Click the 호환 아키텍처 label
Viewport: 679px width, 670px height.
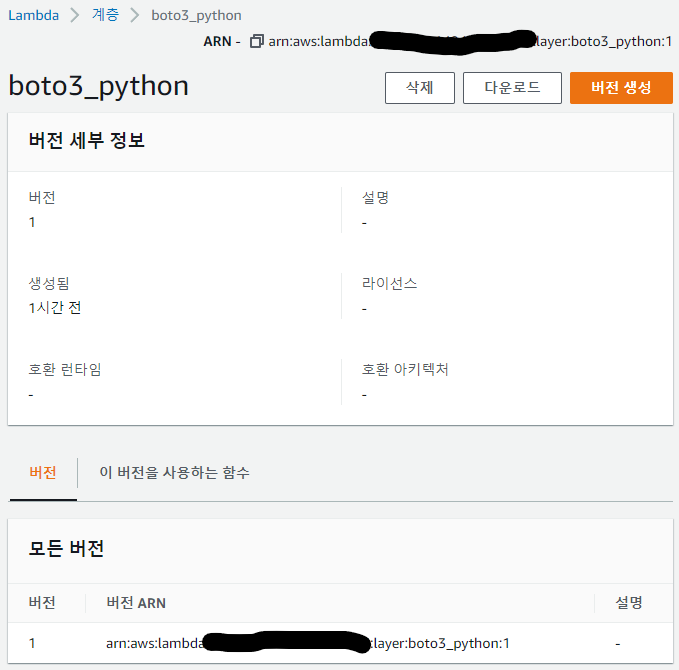tap(405, 369)
